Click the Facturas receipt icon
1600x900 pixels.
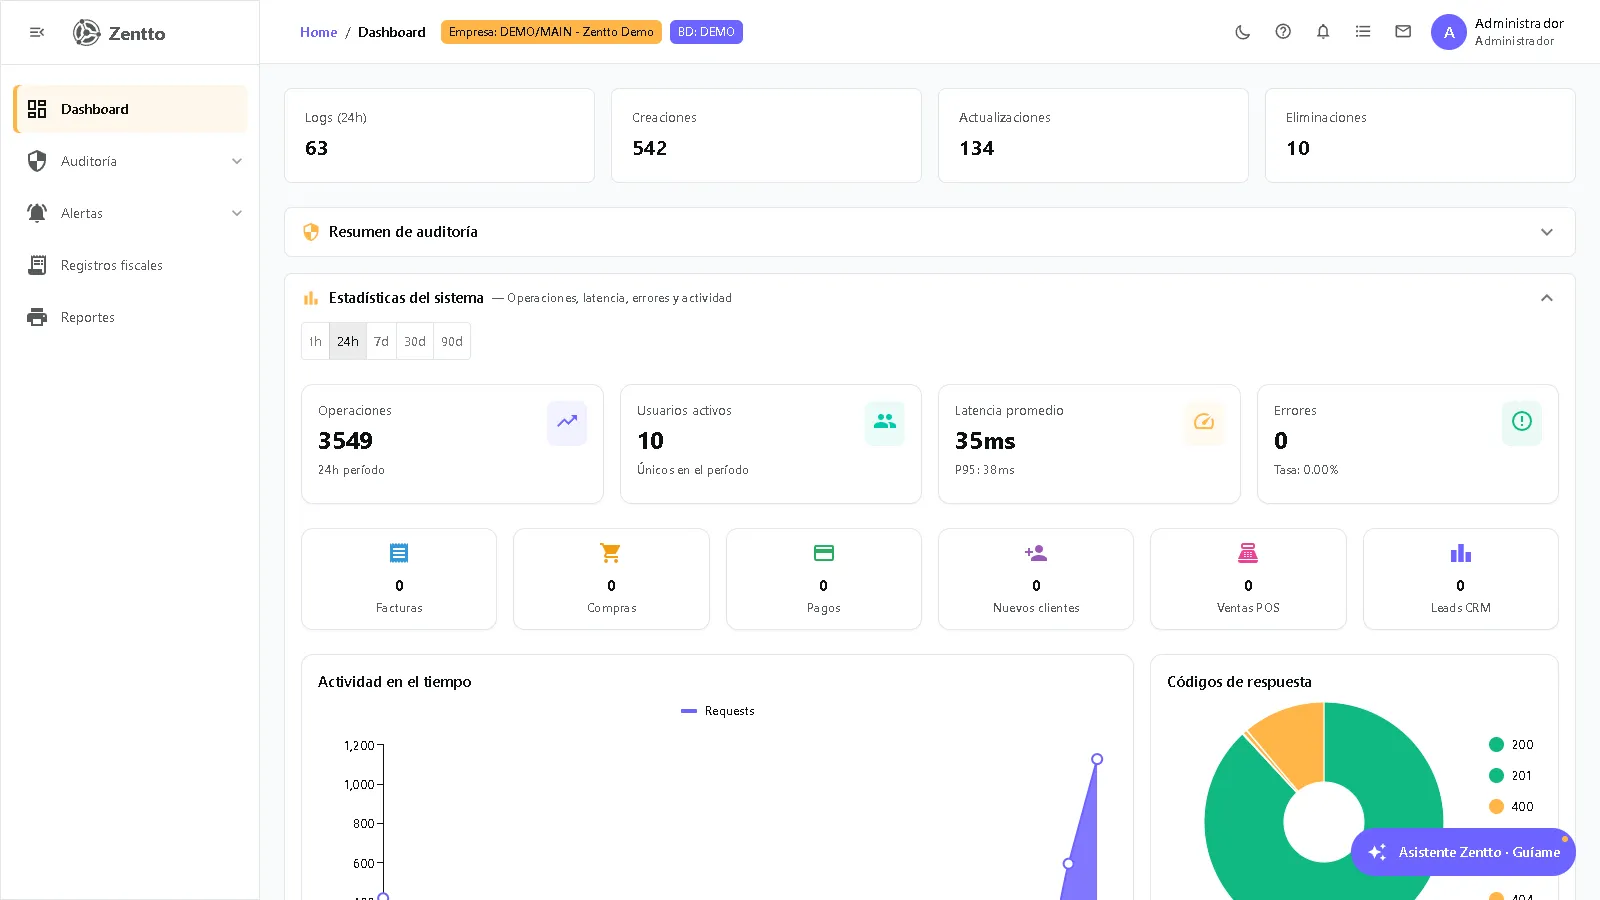tap(399, 553)
